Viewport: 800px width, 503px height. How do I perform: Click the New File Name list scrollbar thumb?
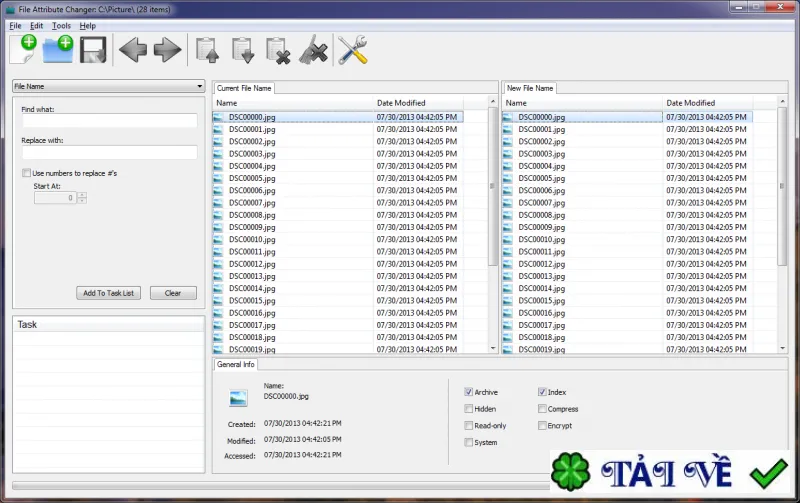pyautogui.click(x=782, y=186)
